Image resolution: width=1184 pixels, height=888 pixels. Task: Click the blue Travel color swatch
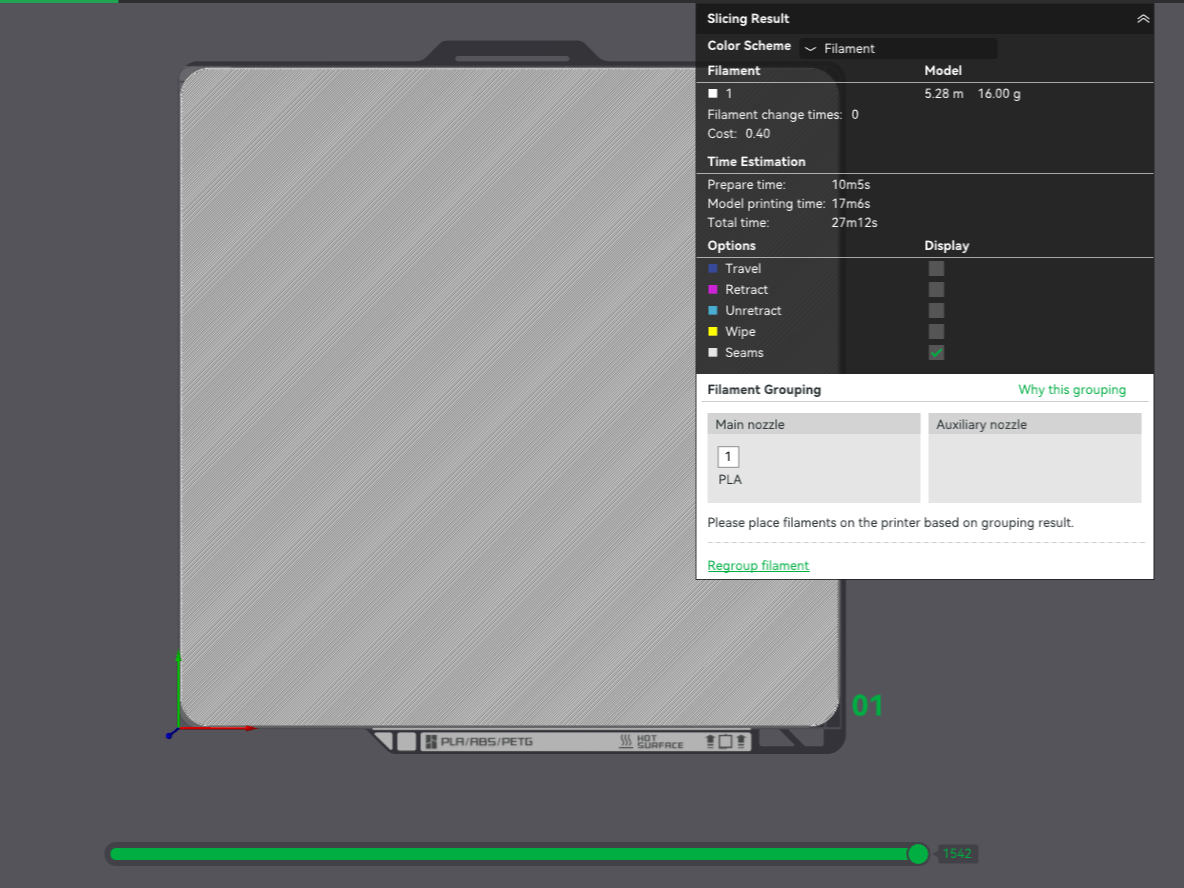[713, 269]
